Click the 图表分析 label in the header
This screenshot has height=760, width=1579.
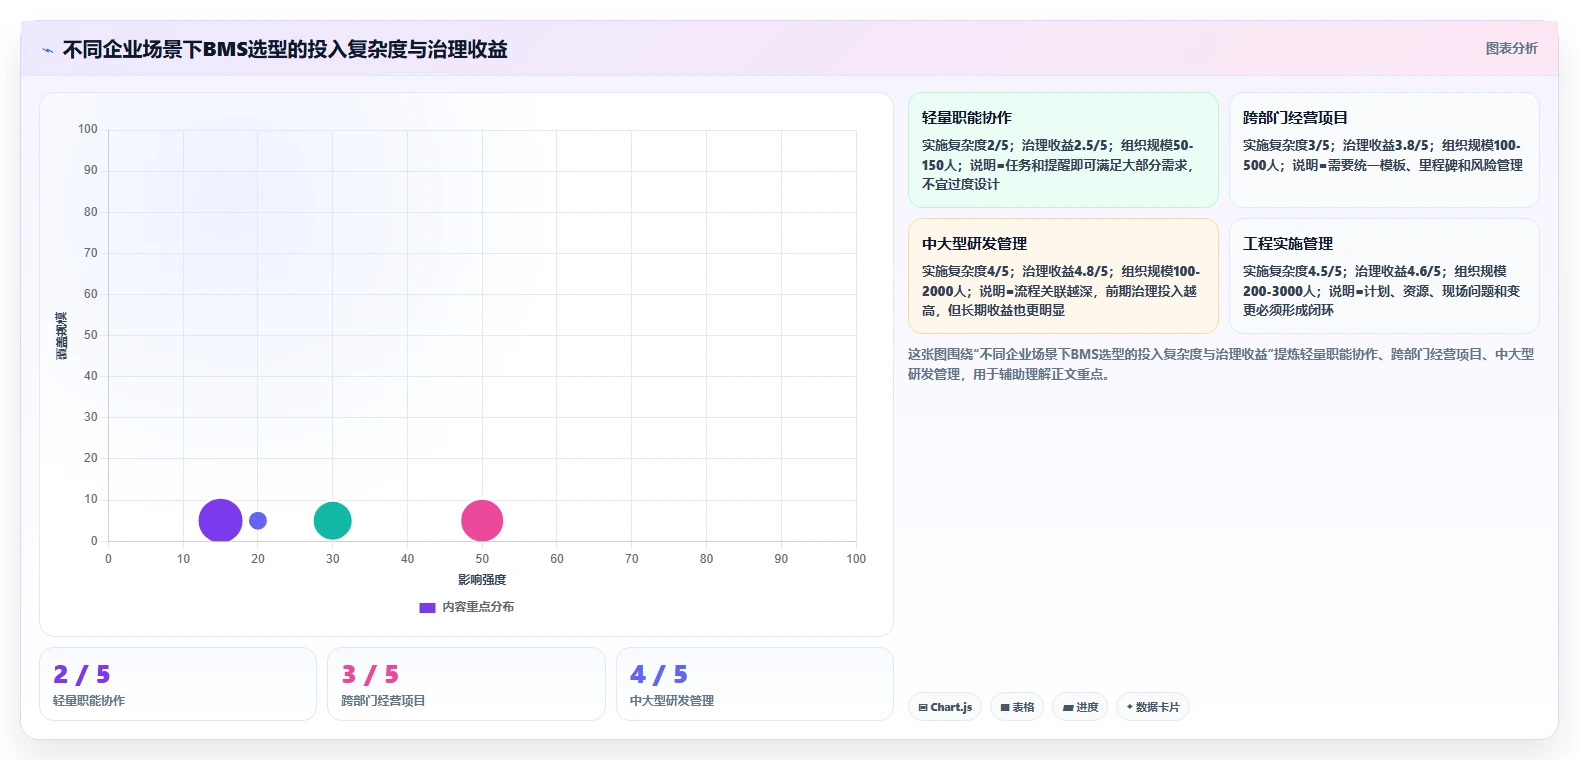coord(1511,48)
